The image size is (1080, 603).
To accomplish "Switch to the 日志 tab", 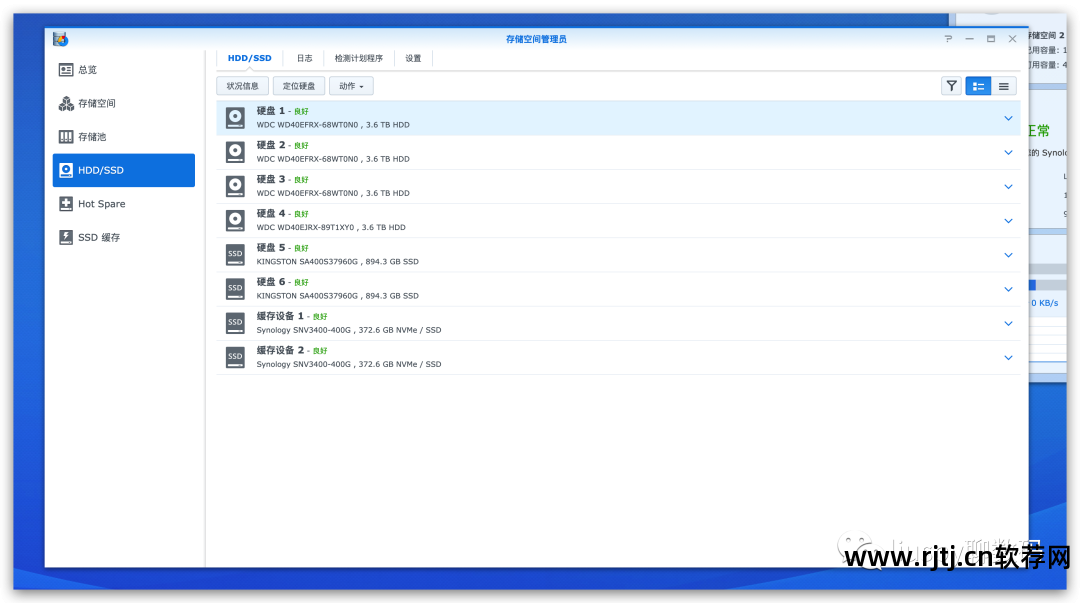I will click(304, 58).
